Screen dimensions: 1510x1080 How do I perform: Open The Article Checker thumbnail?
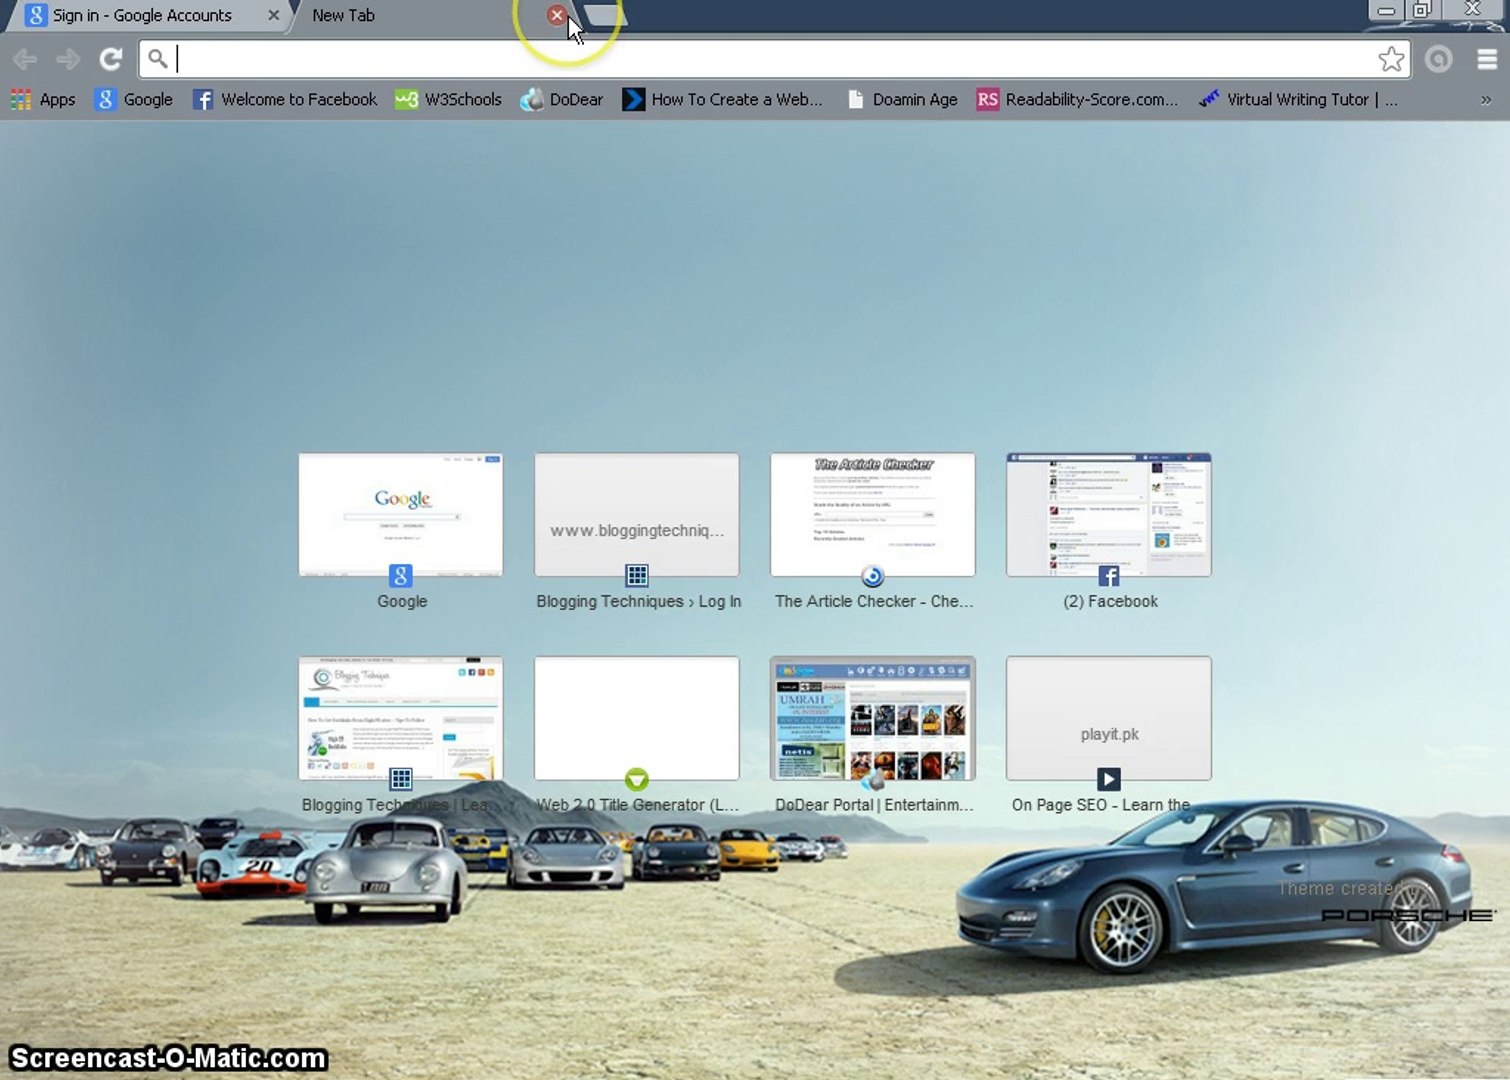[872, 515]
